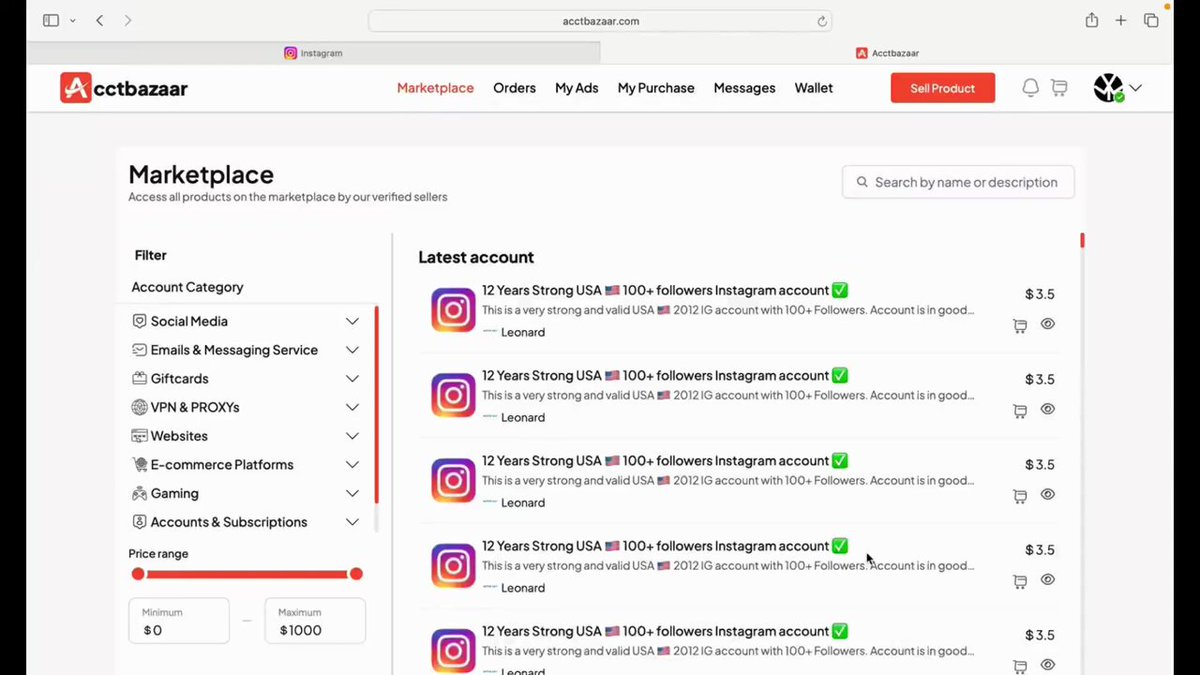Open the Marketplace nav item
This screenshot has height=675, width=1200.
[x=435, y=88]
